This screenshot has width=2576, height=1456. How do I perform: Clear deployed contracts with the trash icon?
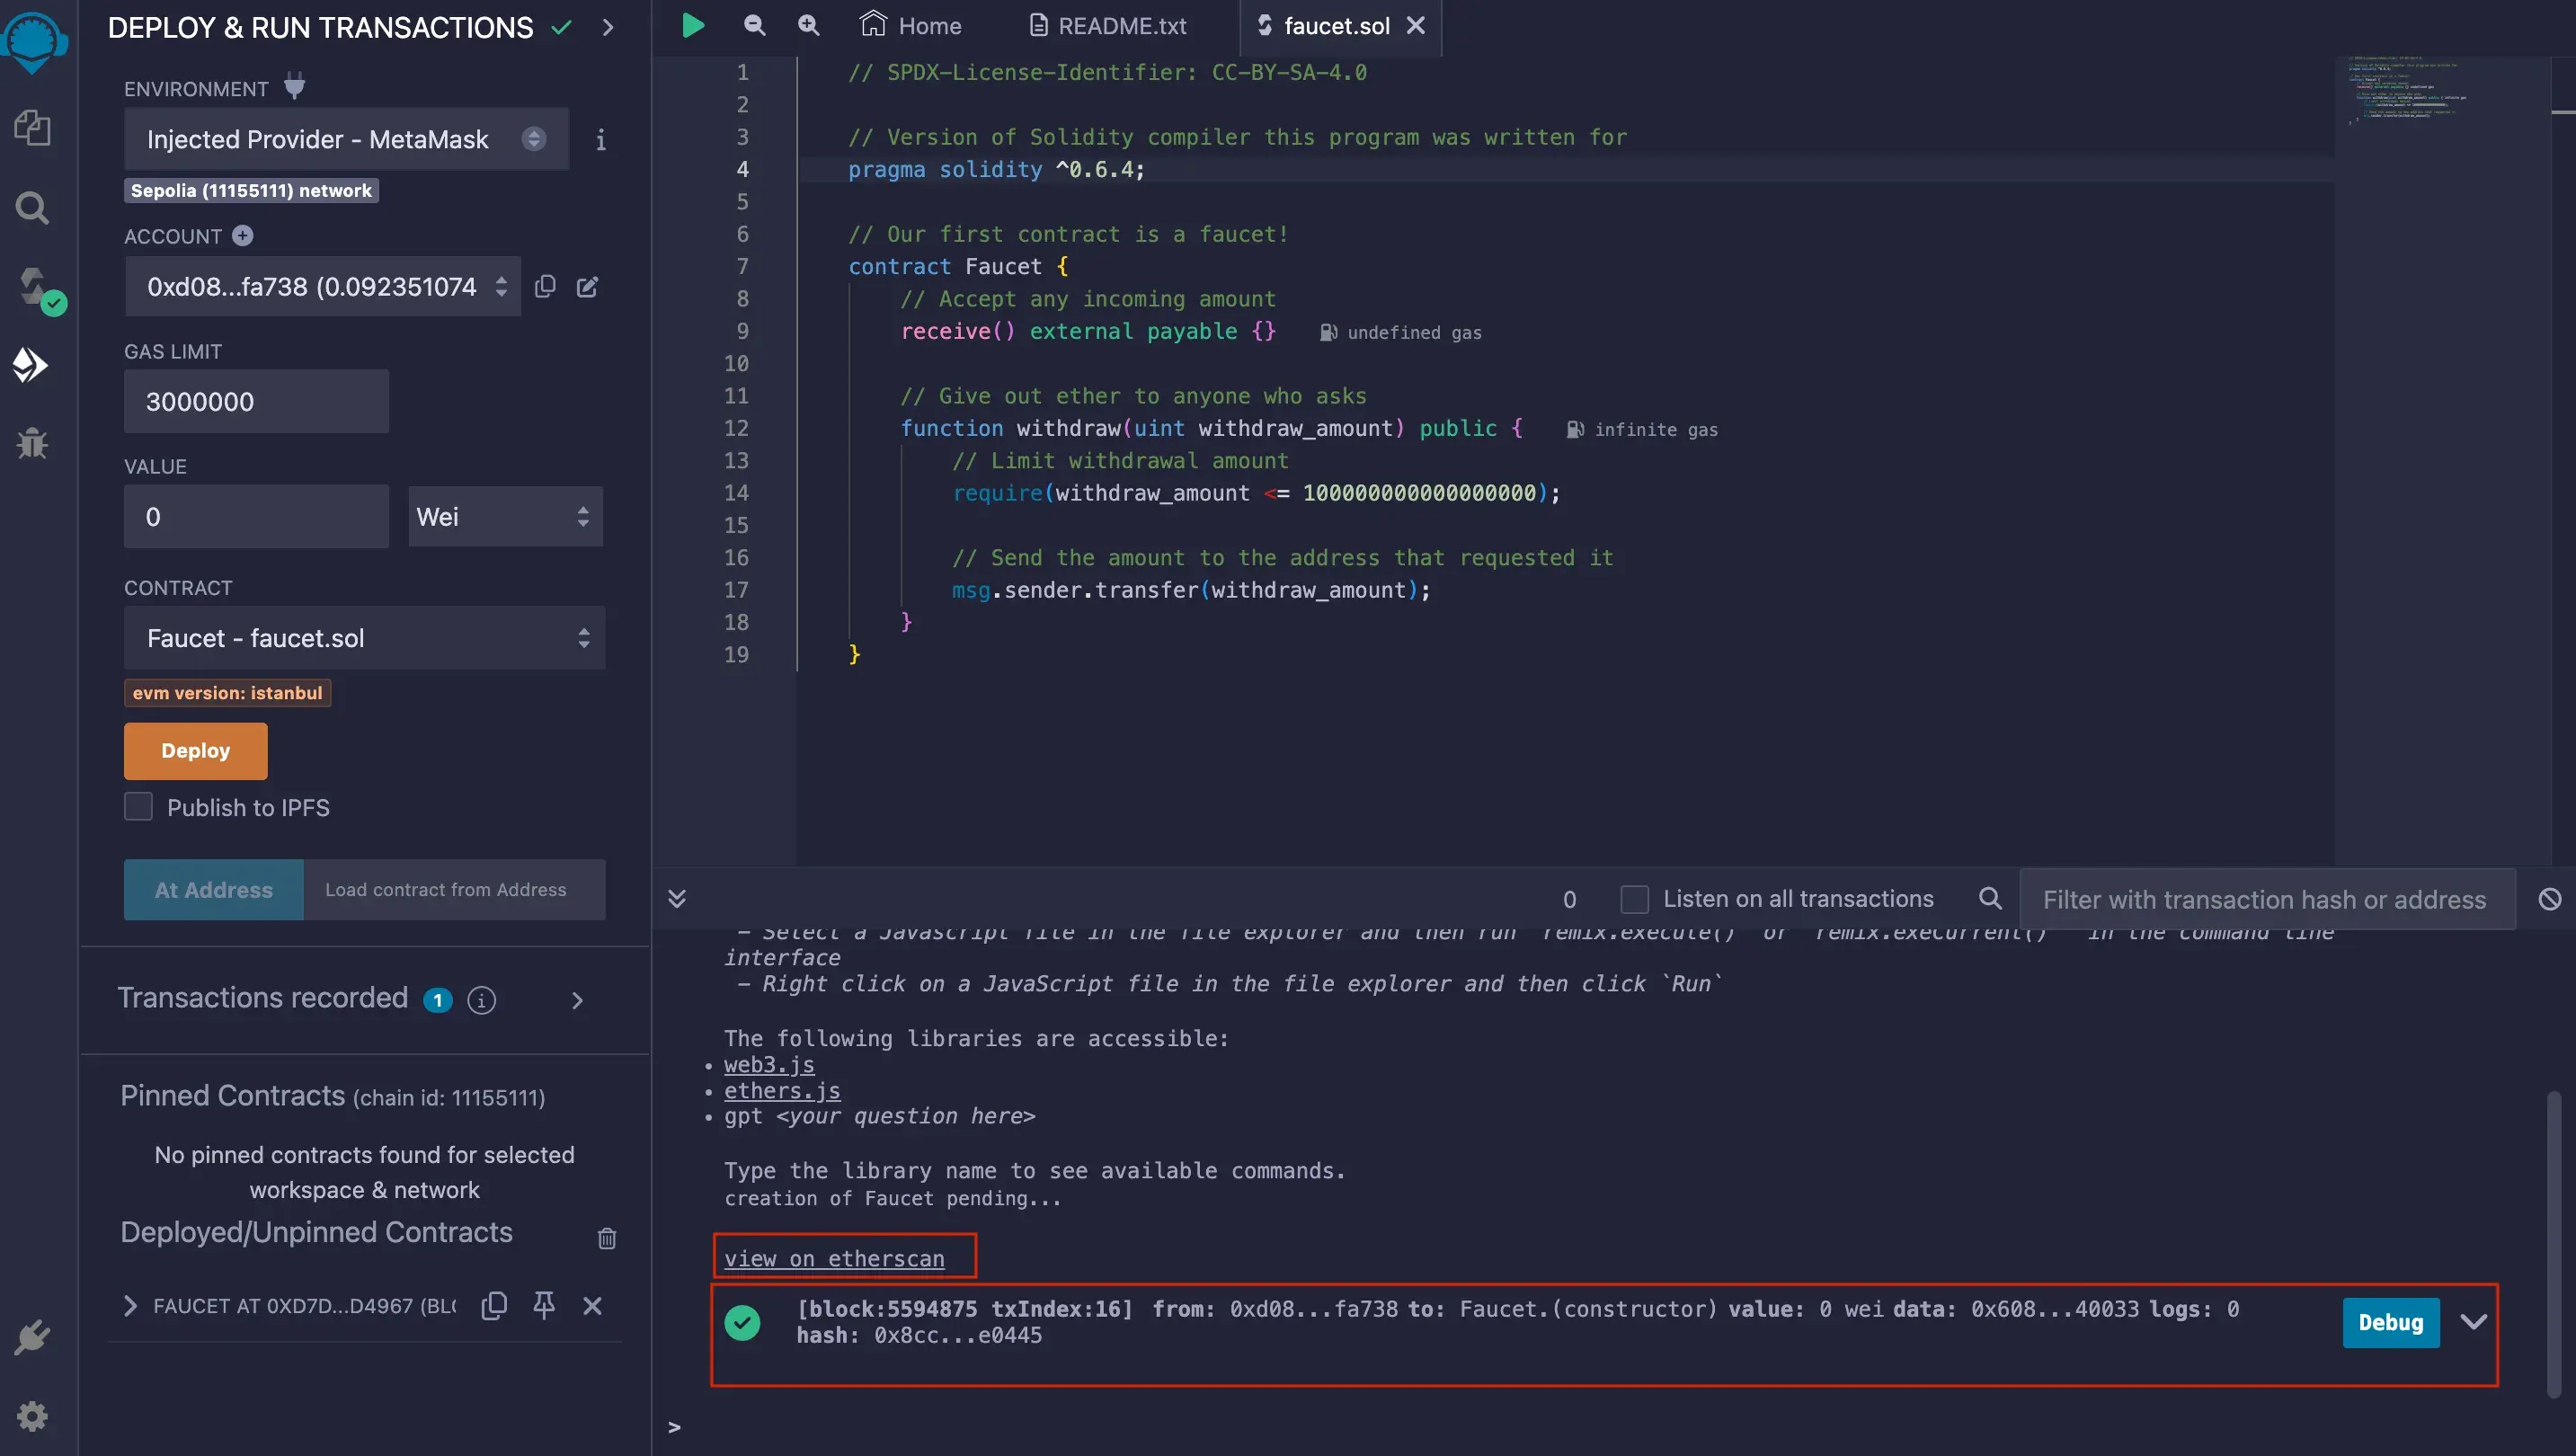coord(607,1238)
